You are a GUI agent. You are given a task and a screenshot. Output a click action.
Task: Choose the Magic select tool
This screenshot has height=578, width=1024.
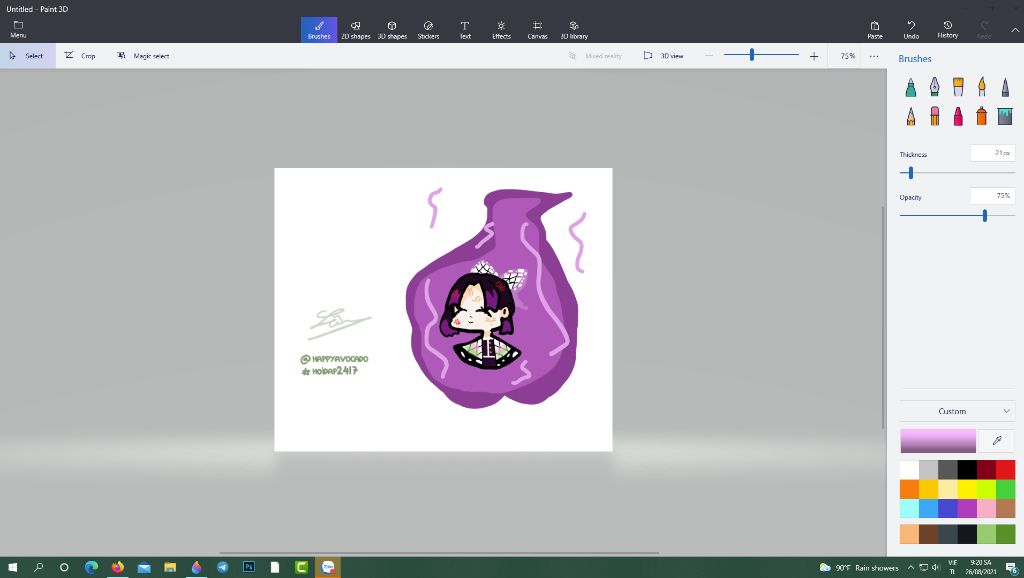(x=143, y=56)
